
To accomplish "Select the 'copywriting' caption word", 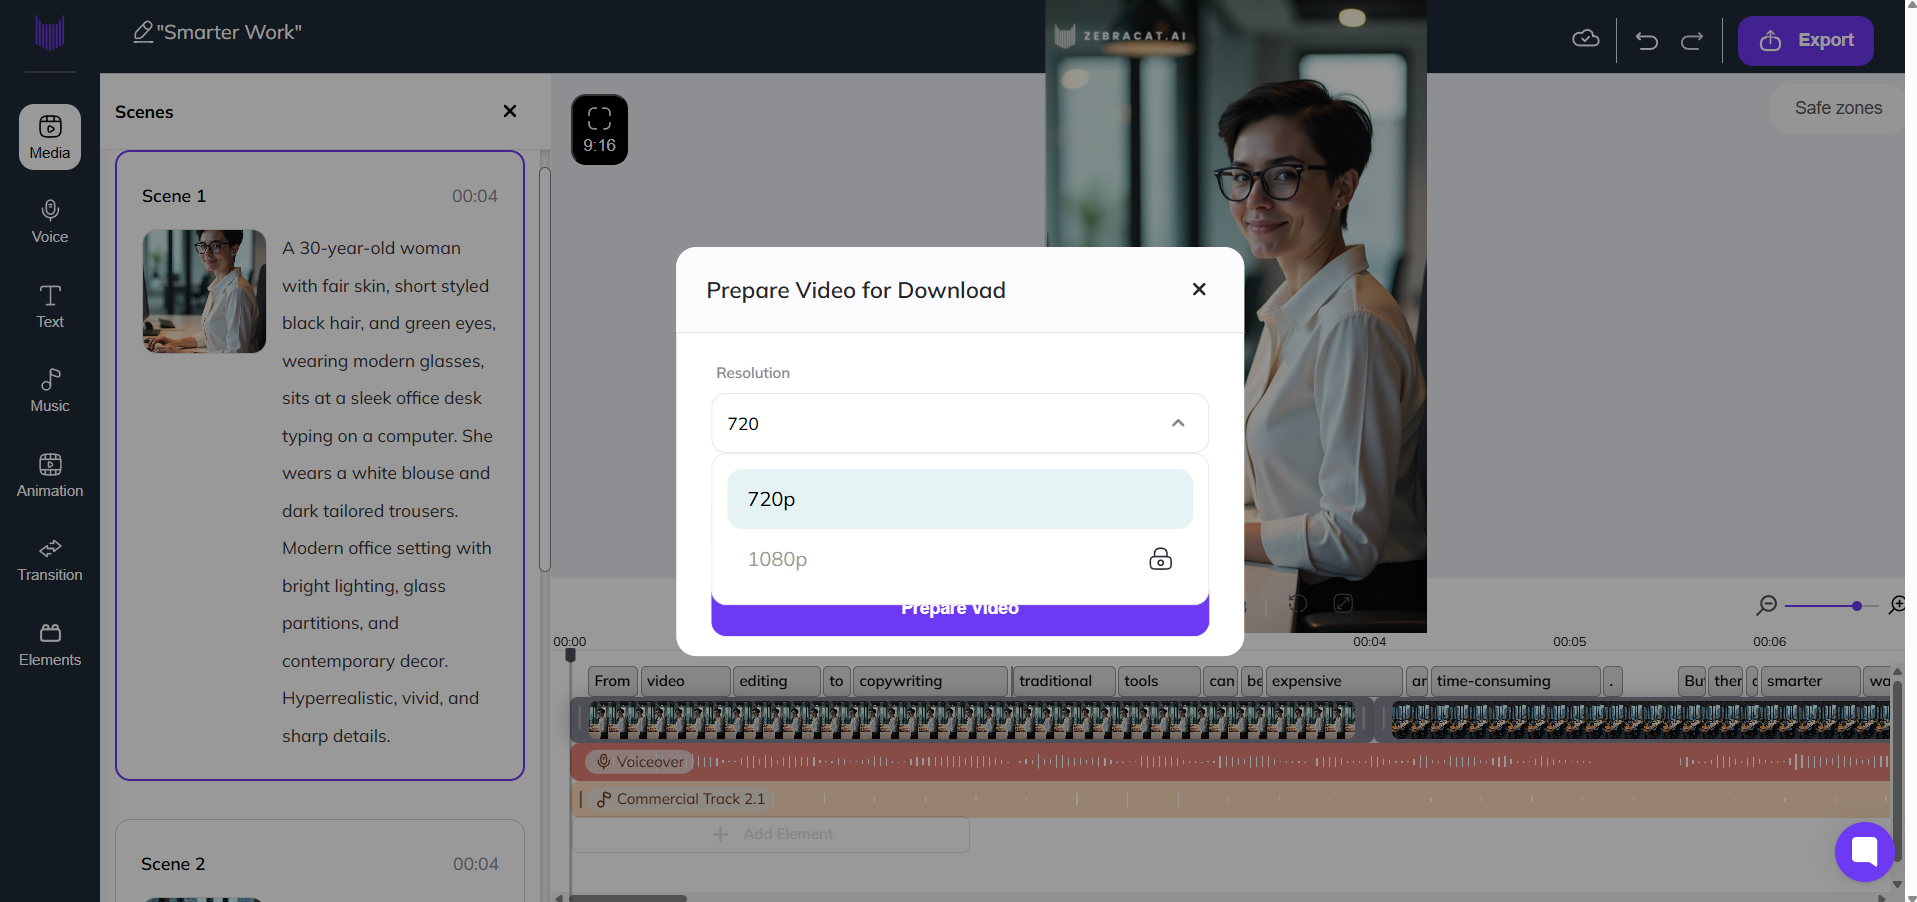I will pos(930,681).
